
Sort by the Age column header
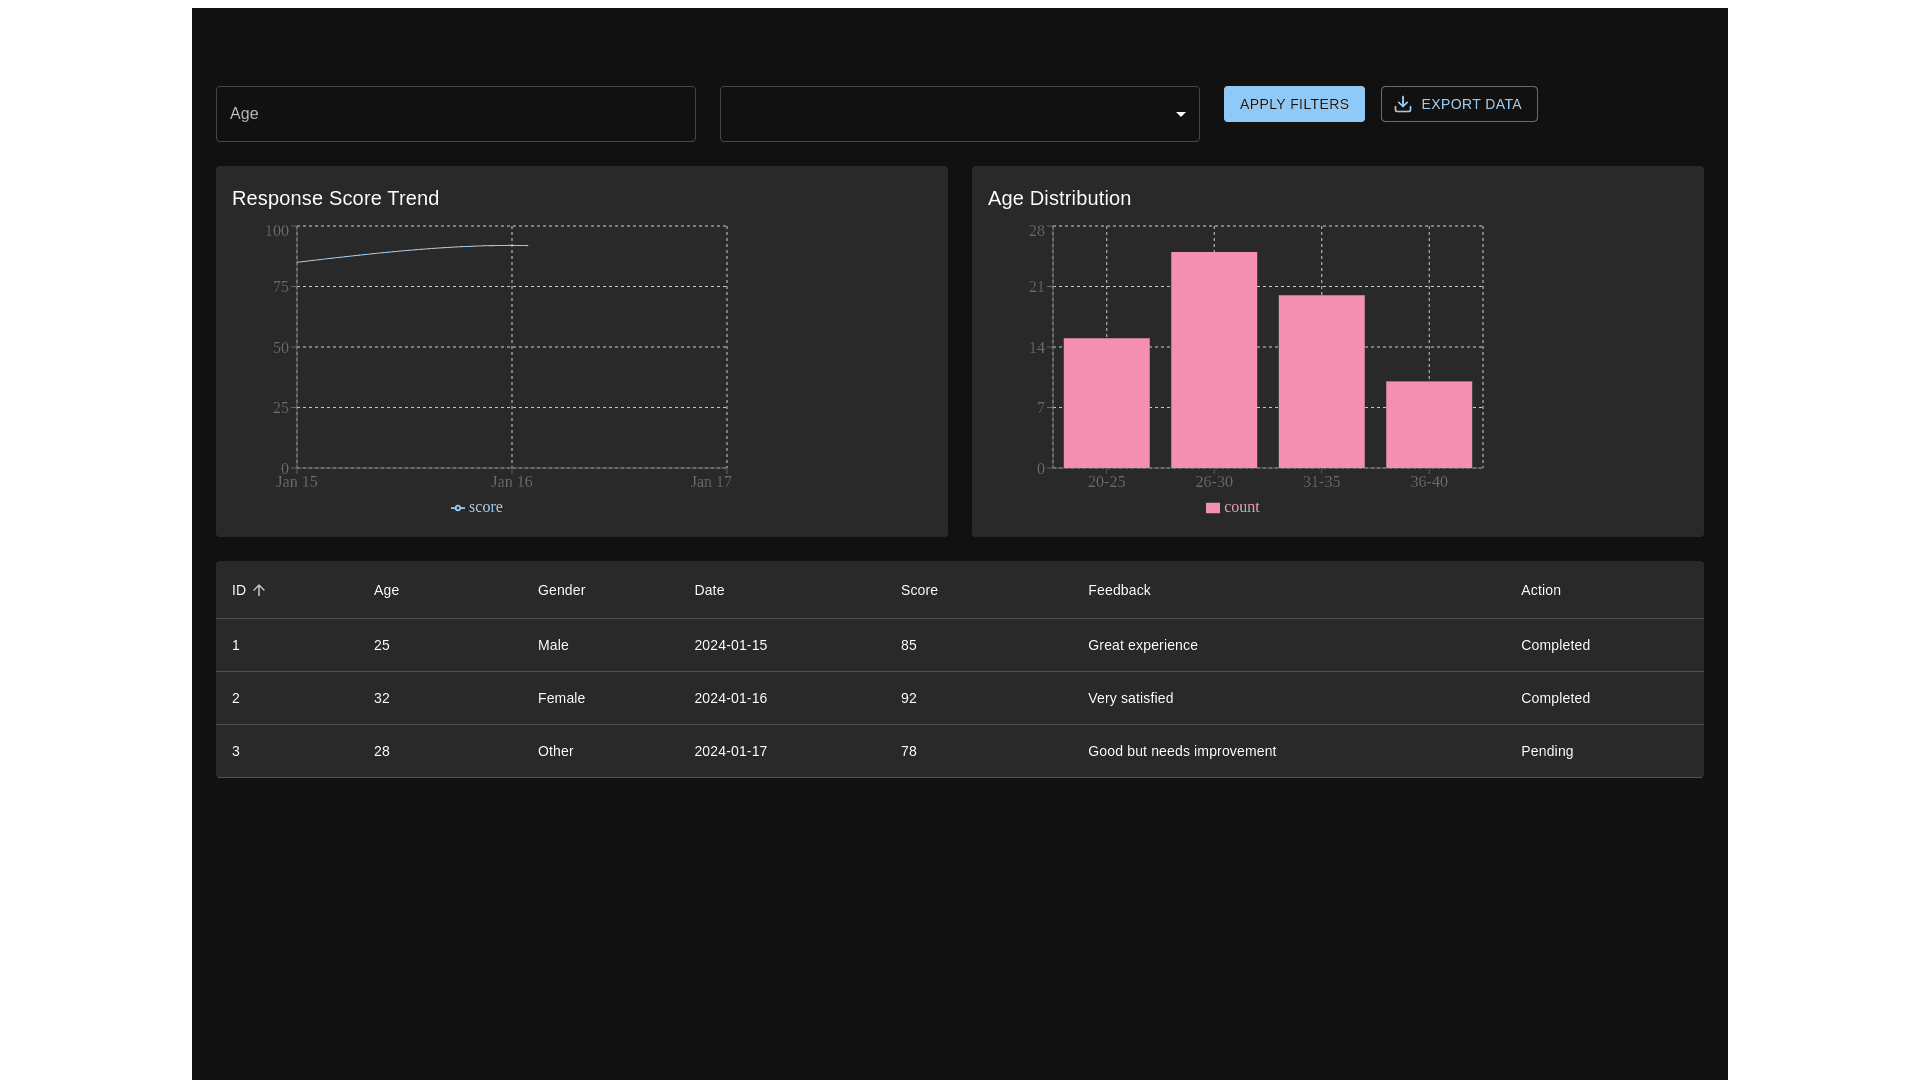pos(386,591)
